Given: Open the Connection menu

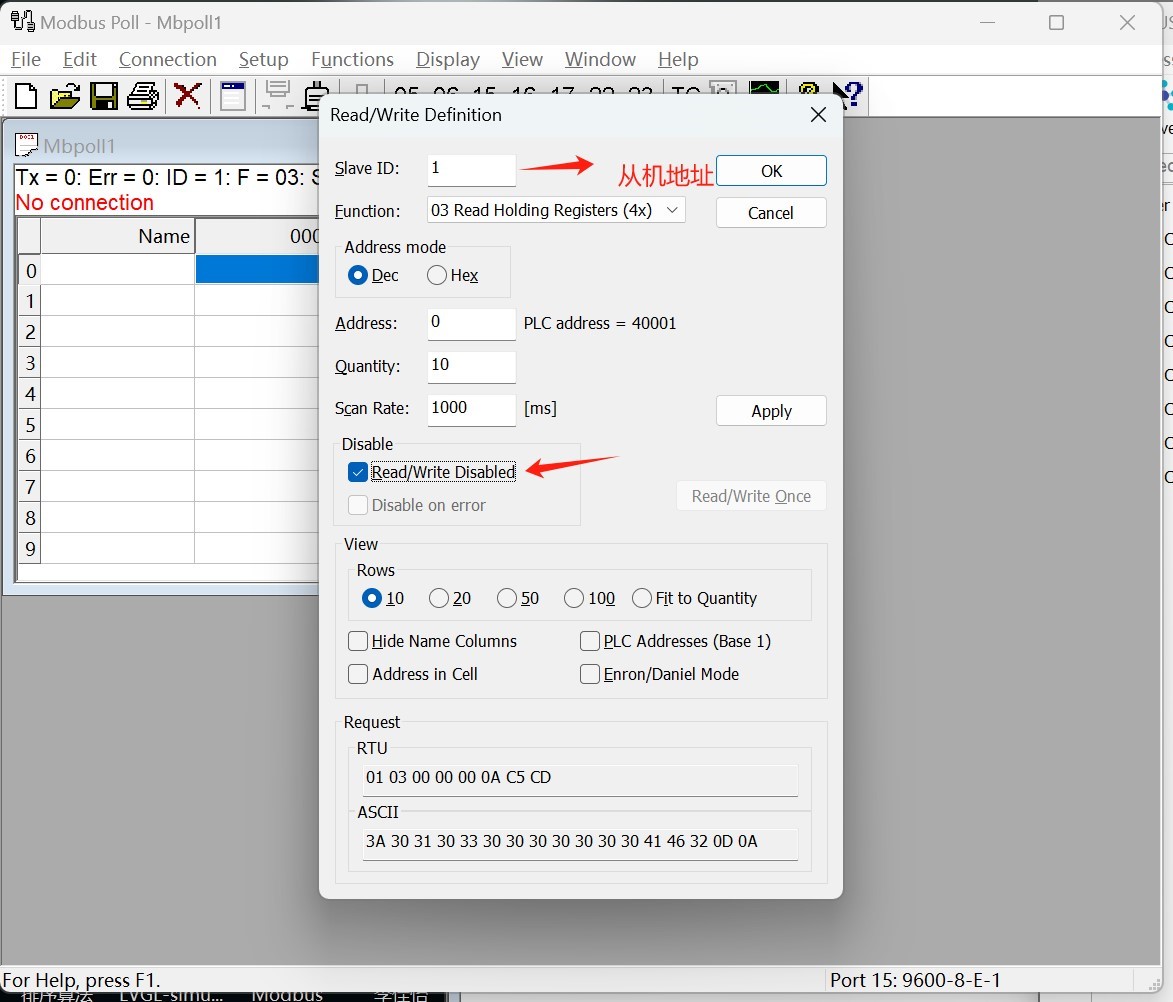Looking at the screenshot, I should coord(167,59).
